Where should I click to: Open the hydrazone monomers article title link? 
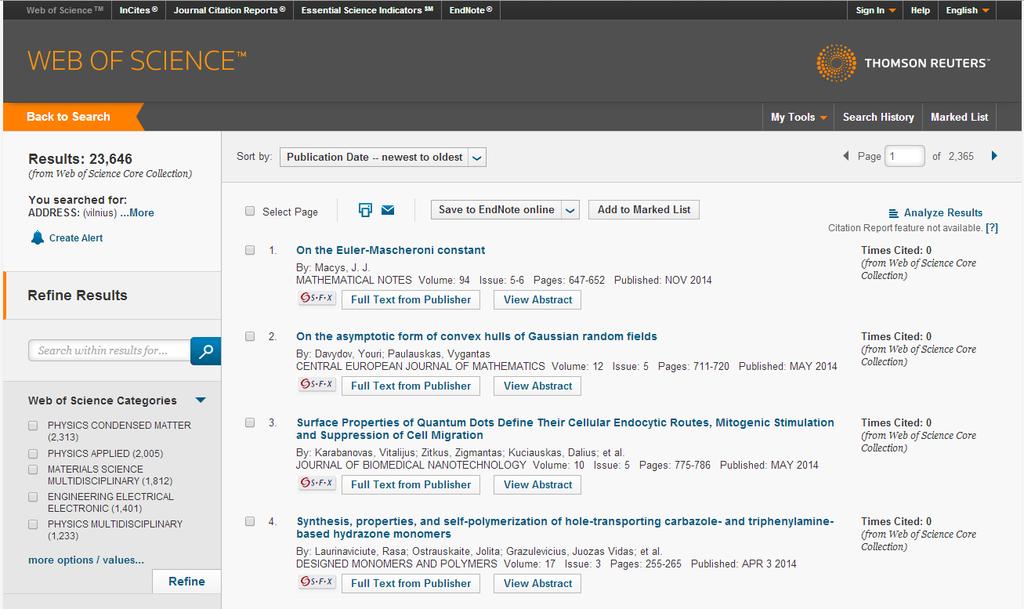point(565,527)
